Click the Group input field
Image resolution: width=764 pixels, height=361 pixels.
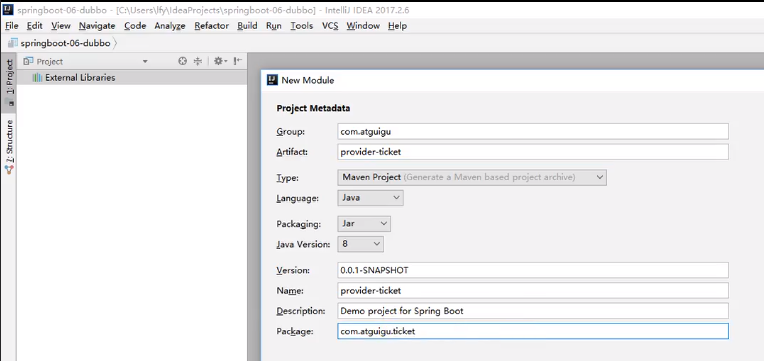coord(533,132)
